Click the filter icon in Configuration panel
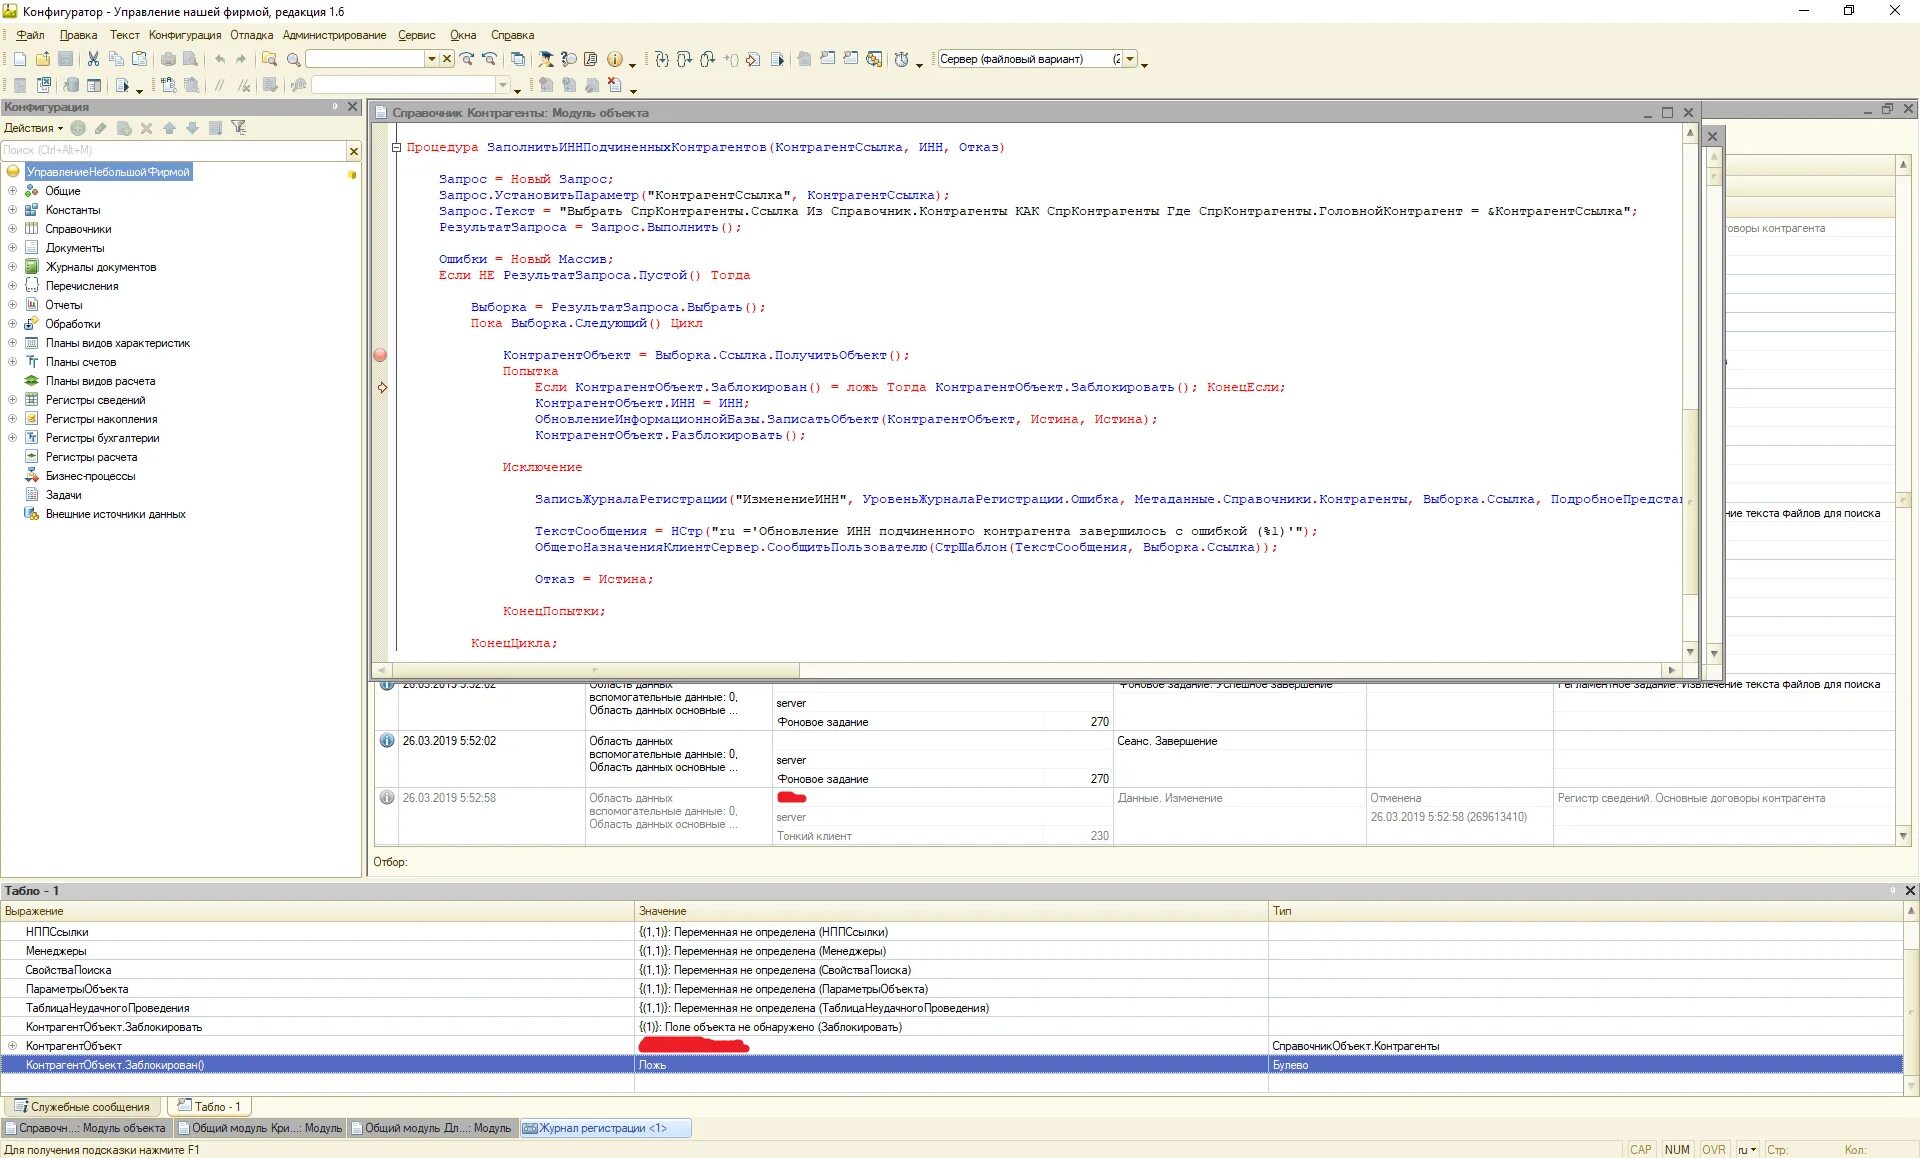Viewport: 1920px width, 1158px height. click(x=238, y=128)
